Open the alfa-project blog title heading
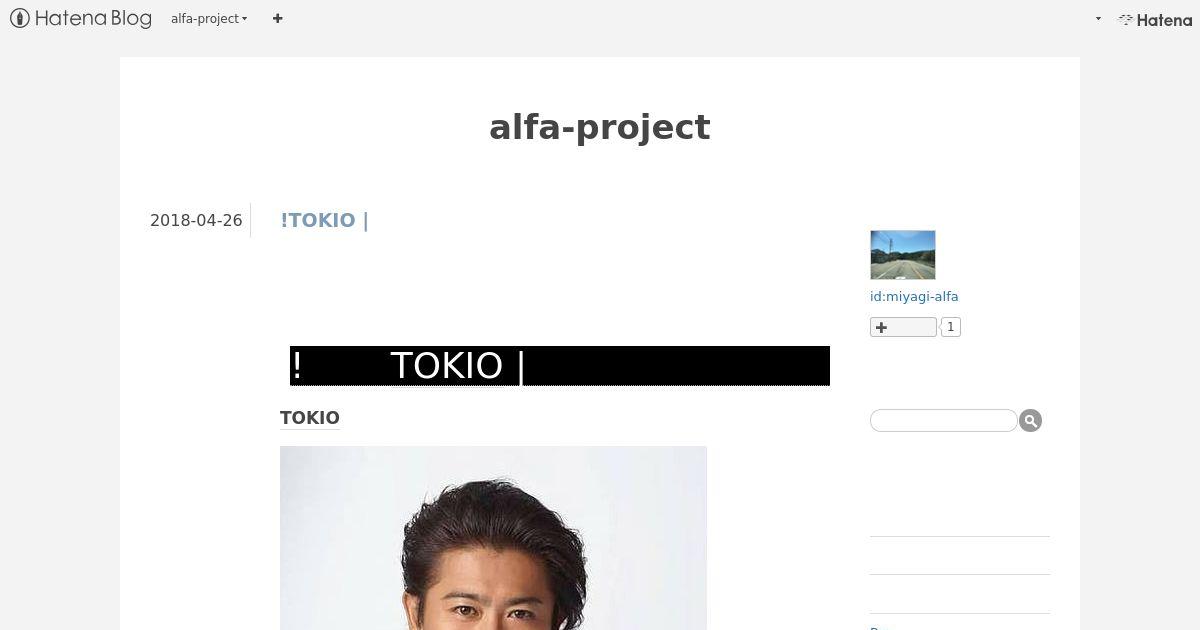 pos(600,127)
